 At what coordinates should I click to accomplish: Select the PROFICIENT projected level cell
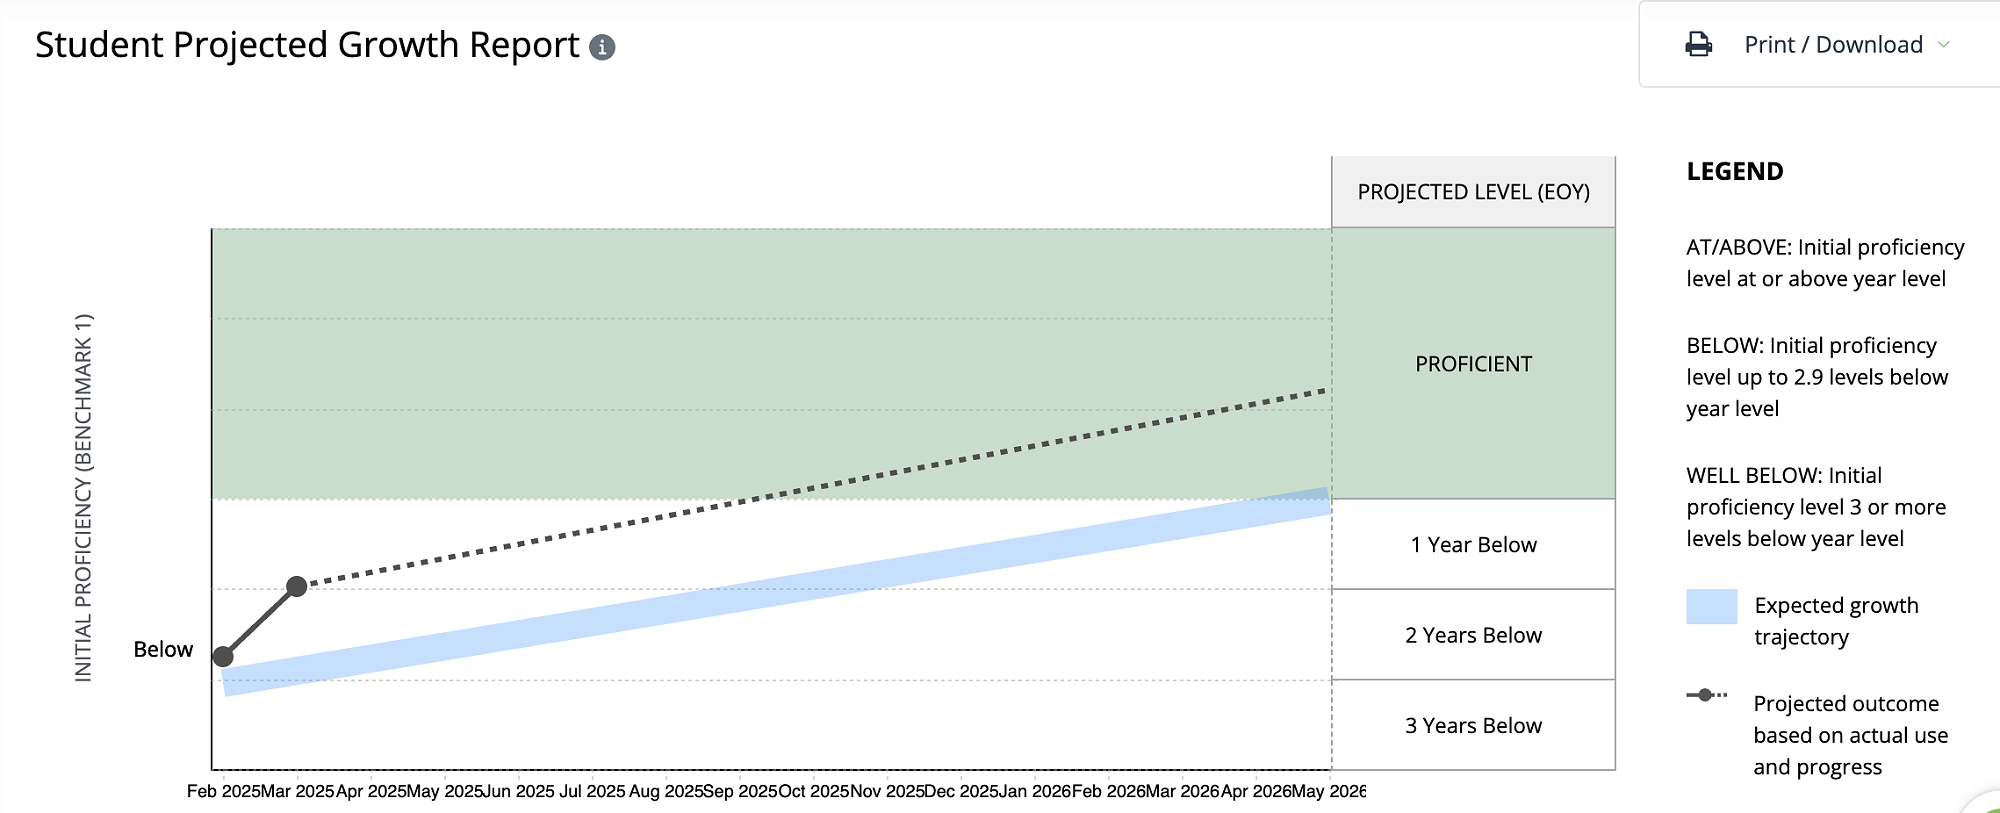[x=1473, y=364]
